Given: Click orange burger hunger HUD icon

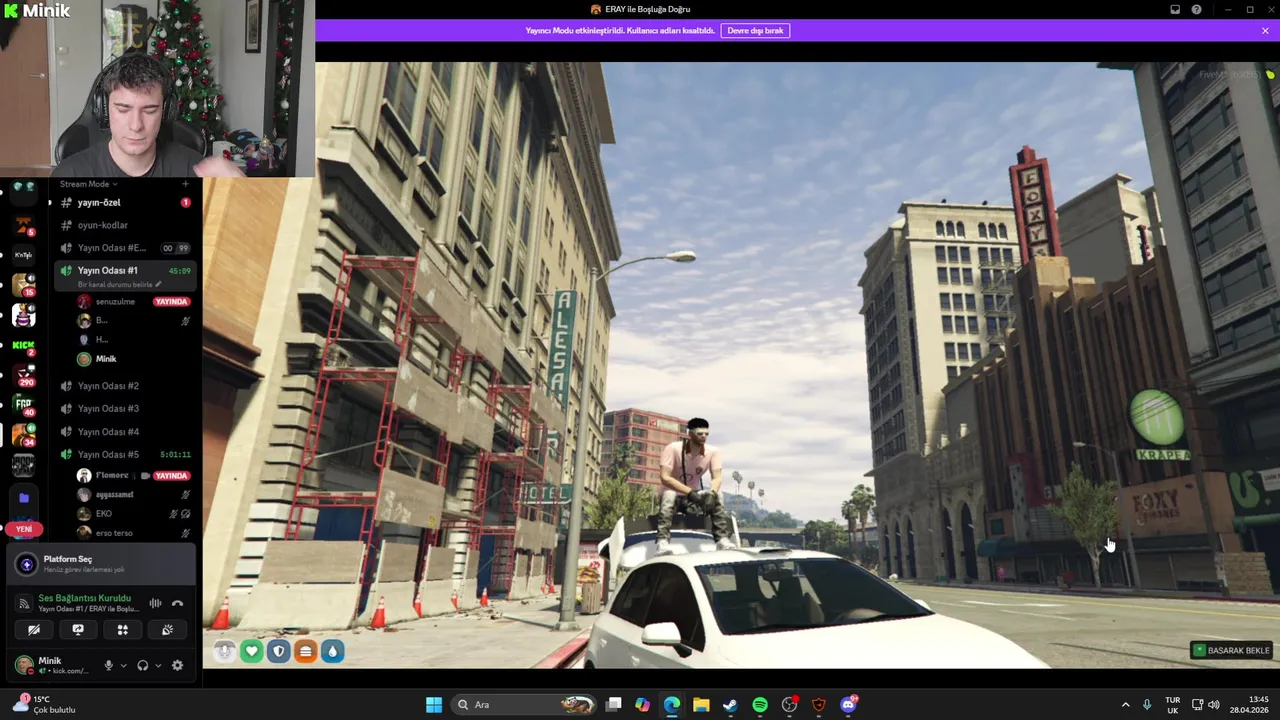Looking at the screenshot, I should click(x=306, y=651).
